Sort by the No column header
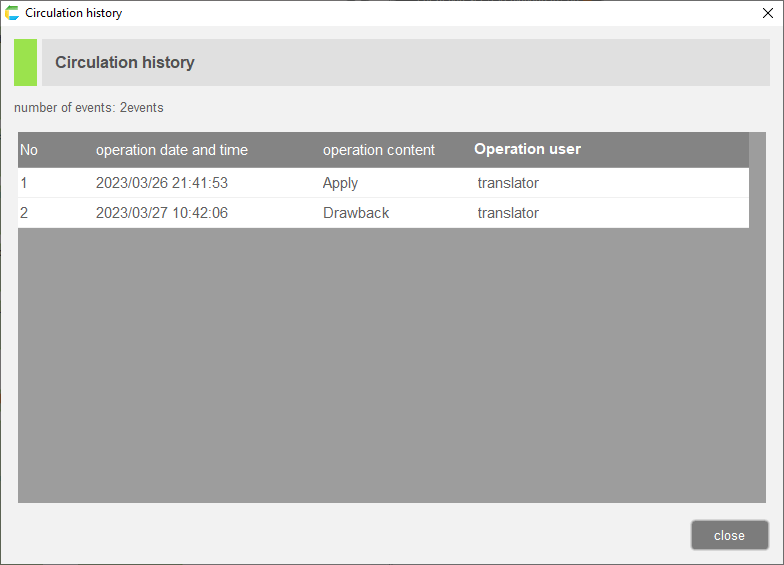Screen dimensions: 784x565 point(29,150)
